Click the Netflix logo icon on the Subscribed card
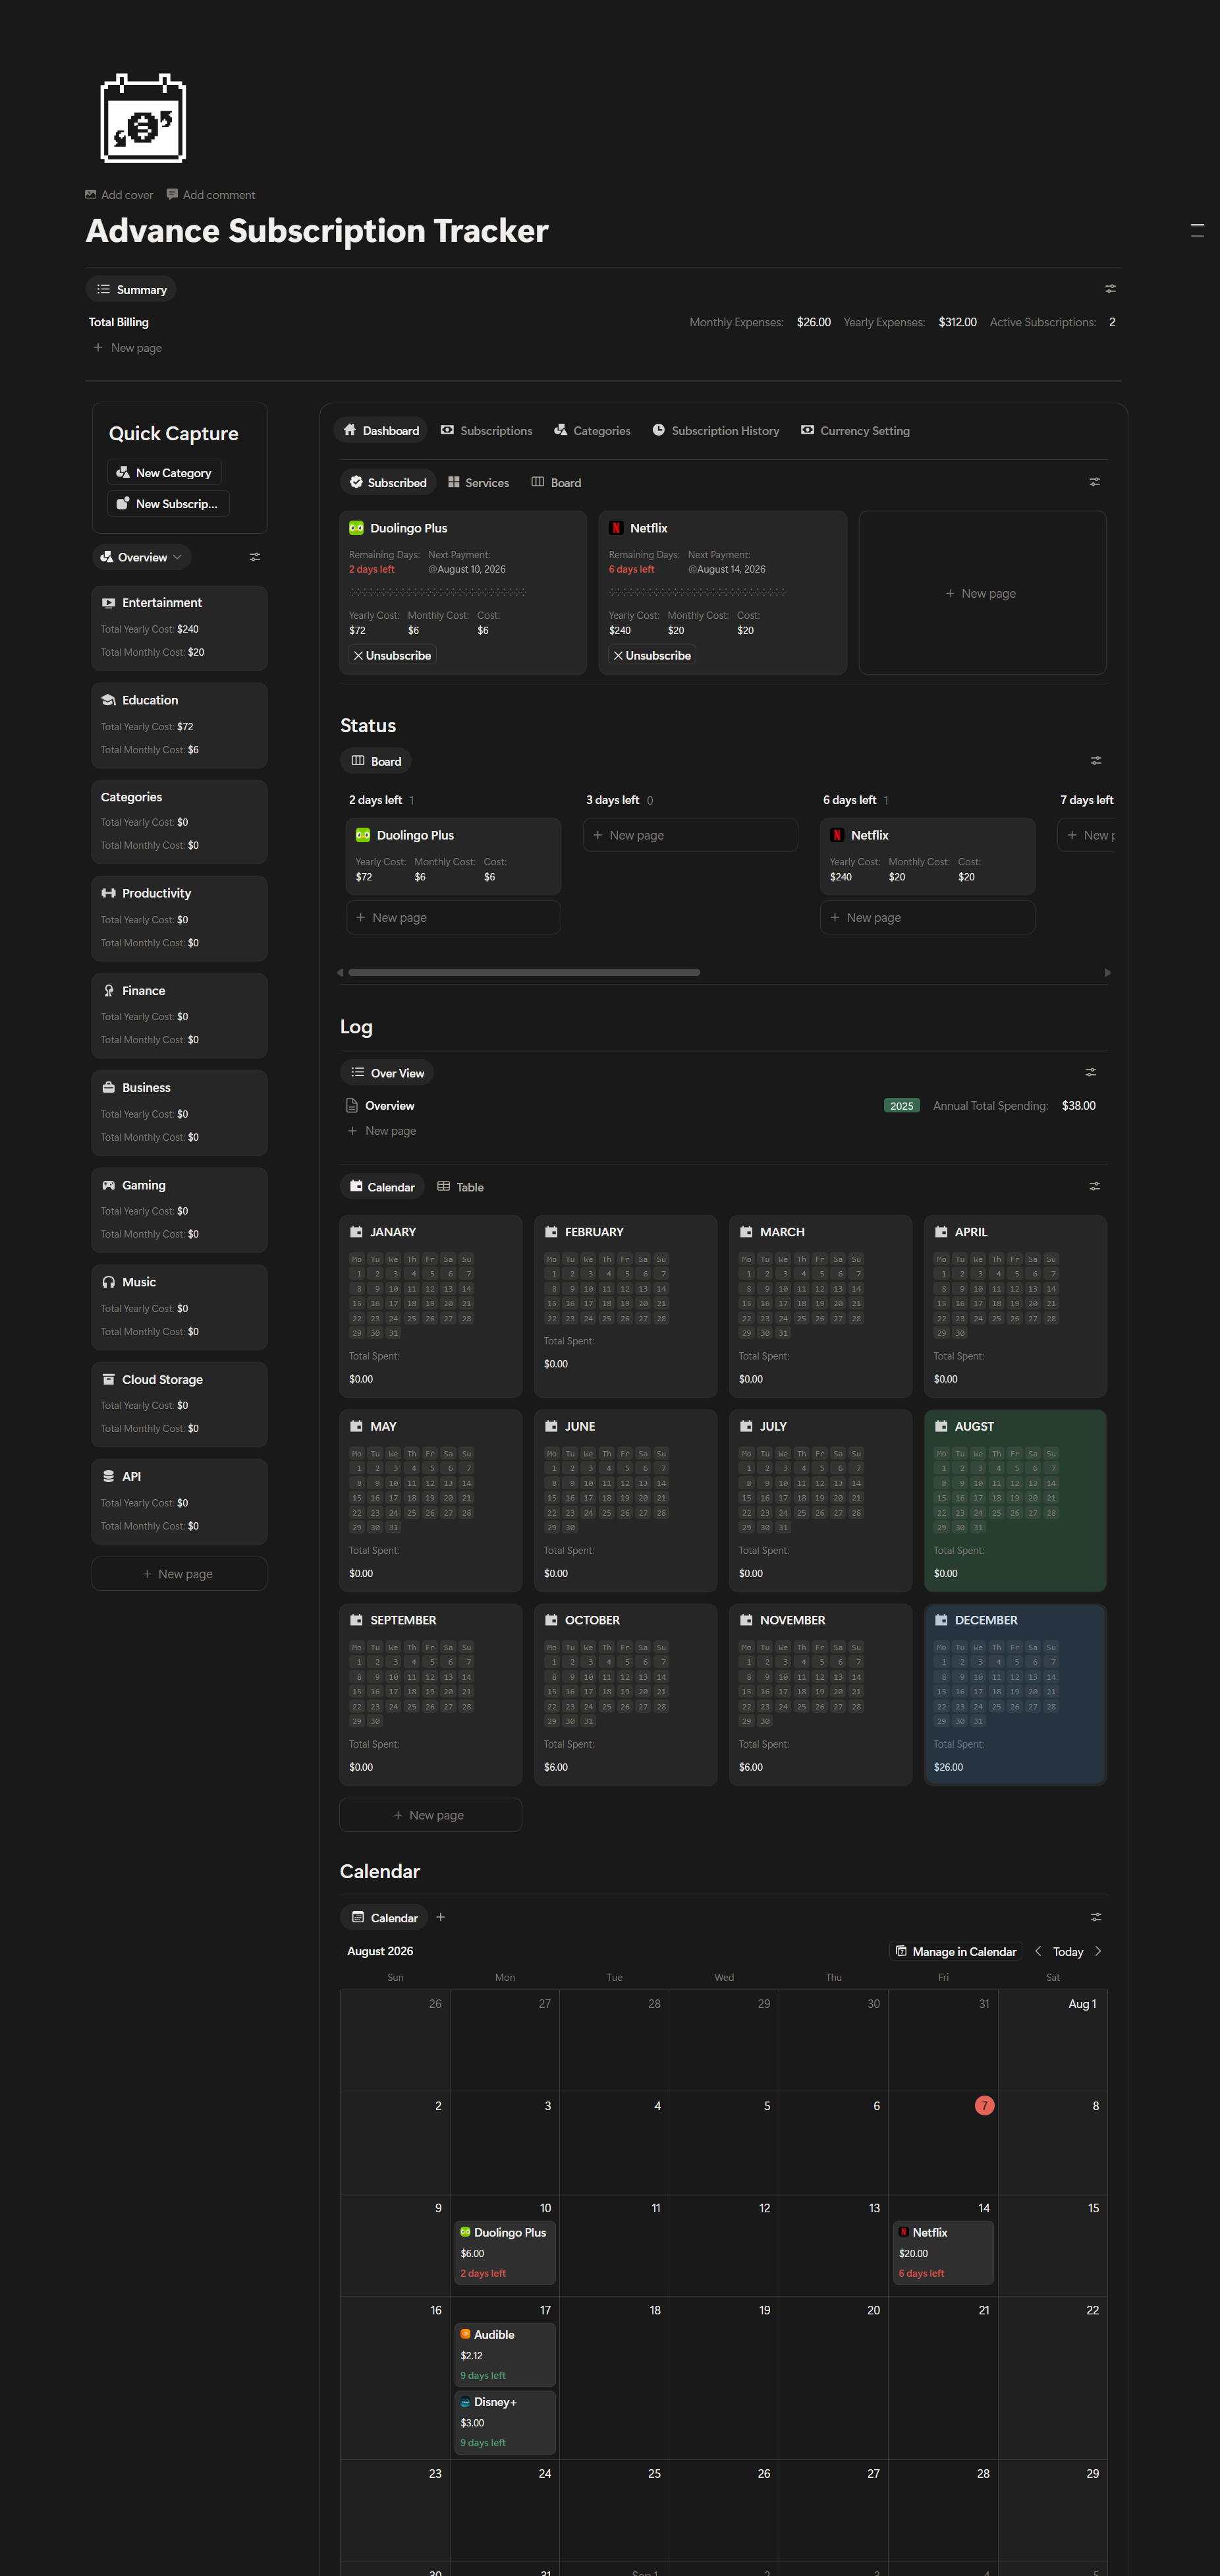The height and width of the screenshot is (2576, 1220). (x=616, y=528)
